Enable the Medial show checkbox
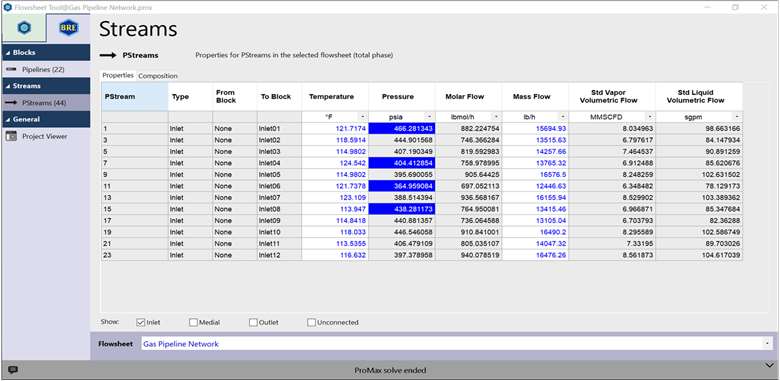This screenshot has width=780, height=381. point(194,322)
